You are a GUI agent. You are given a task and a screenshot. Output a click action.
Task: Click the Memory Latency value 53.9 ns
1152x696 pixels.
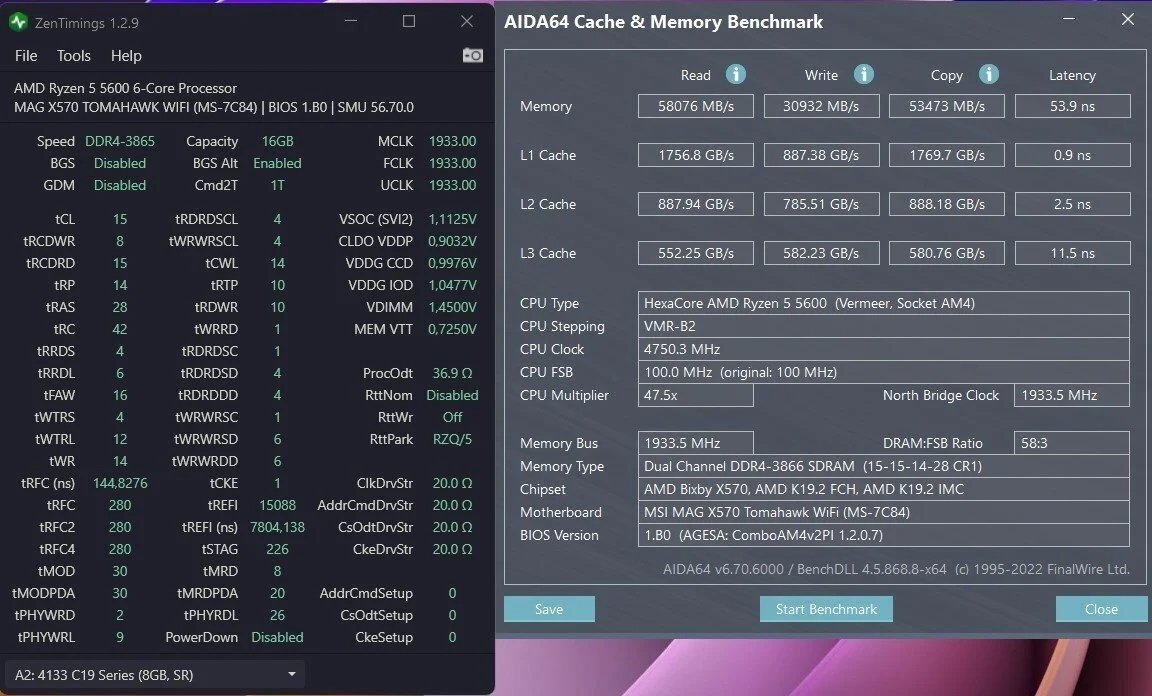1072,106
